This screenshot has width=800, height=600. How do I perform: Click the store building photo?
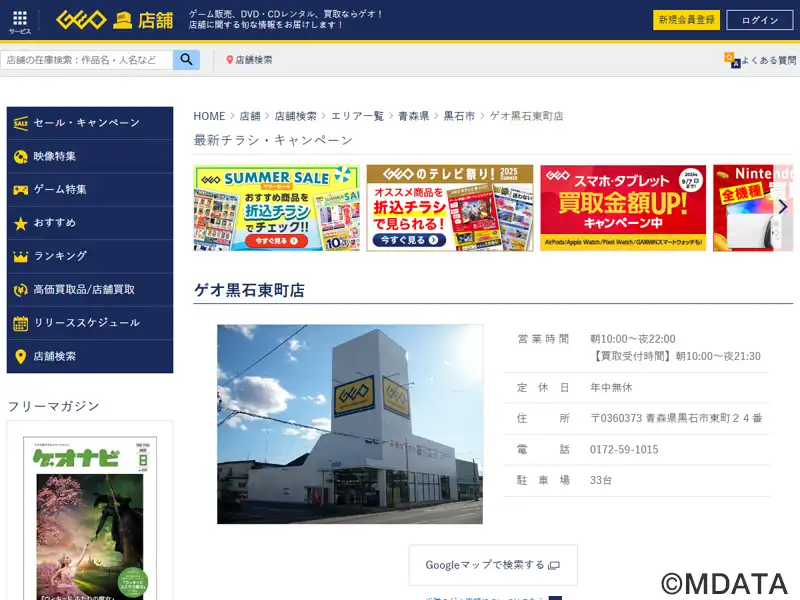click(350, 424)
